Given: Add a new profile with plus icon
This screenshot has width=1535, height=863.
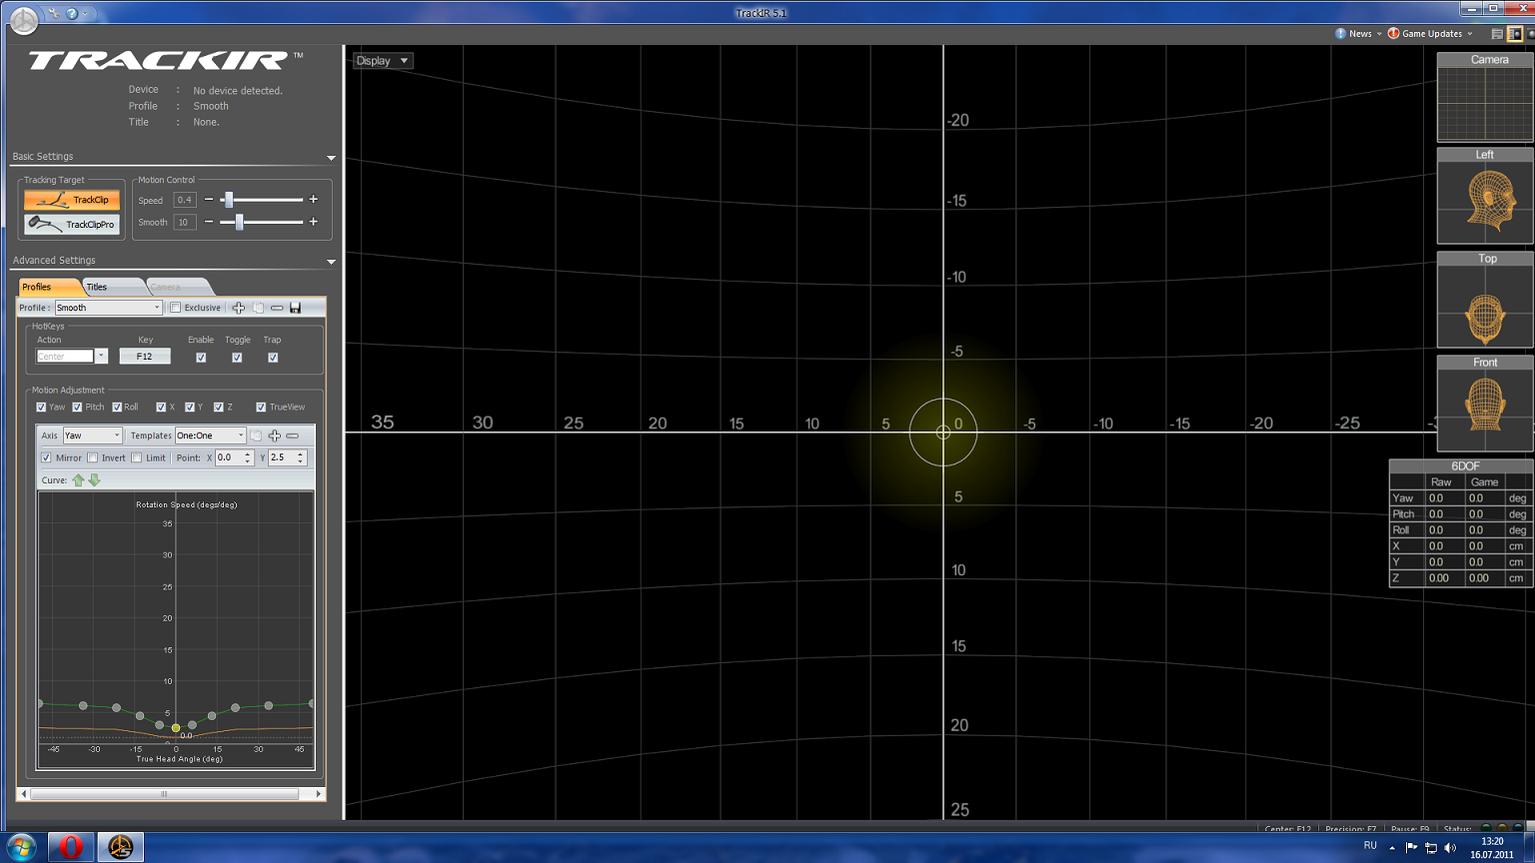Looking at the screenshot, I should [x=238, y=308].
